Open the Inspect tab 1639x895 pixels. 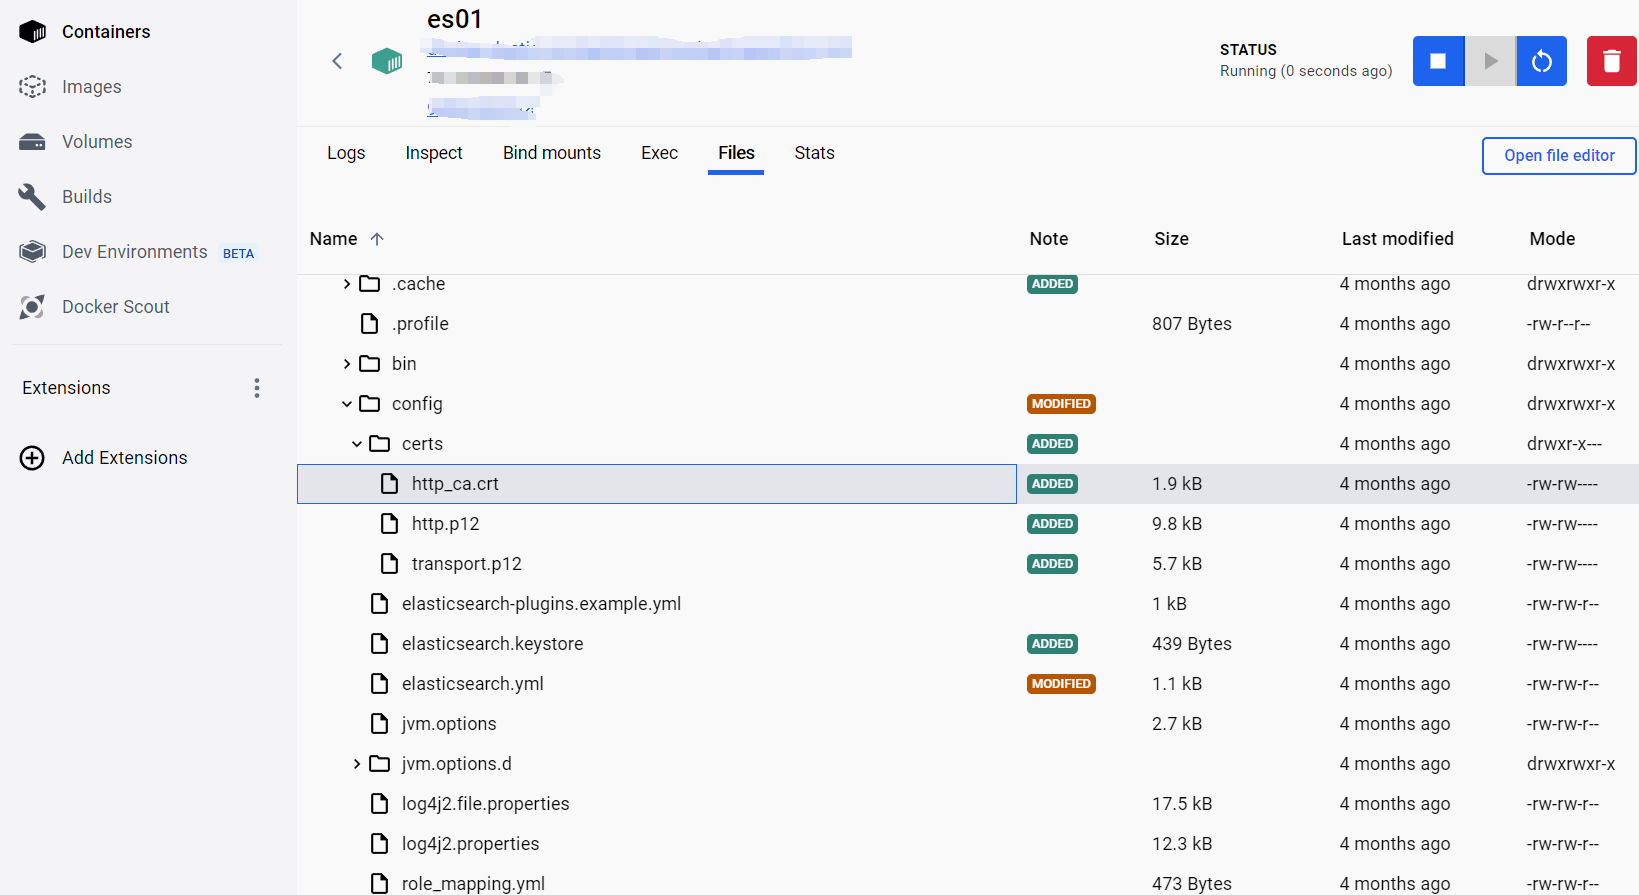434,153
